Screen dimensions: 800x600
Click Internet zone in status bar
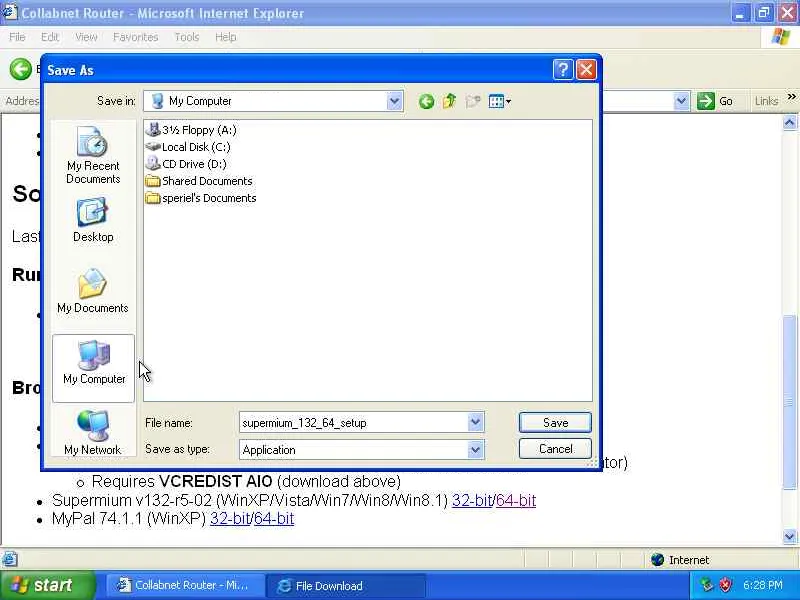681,560
